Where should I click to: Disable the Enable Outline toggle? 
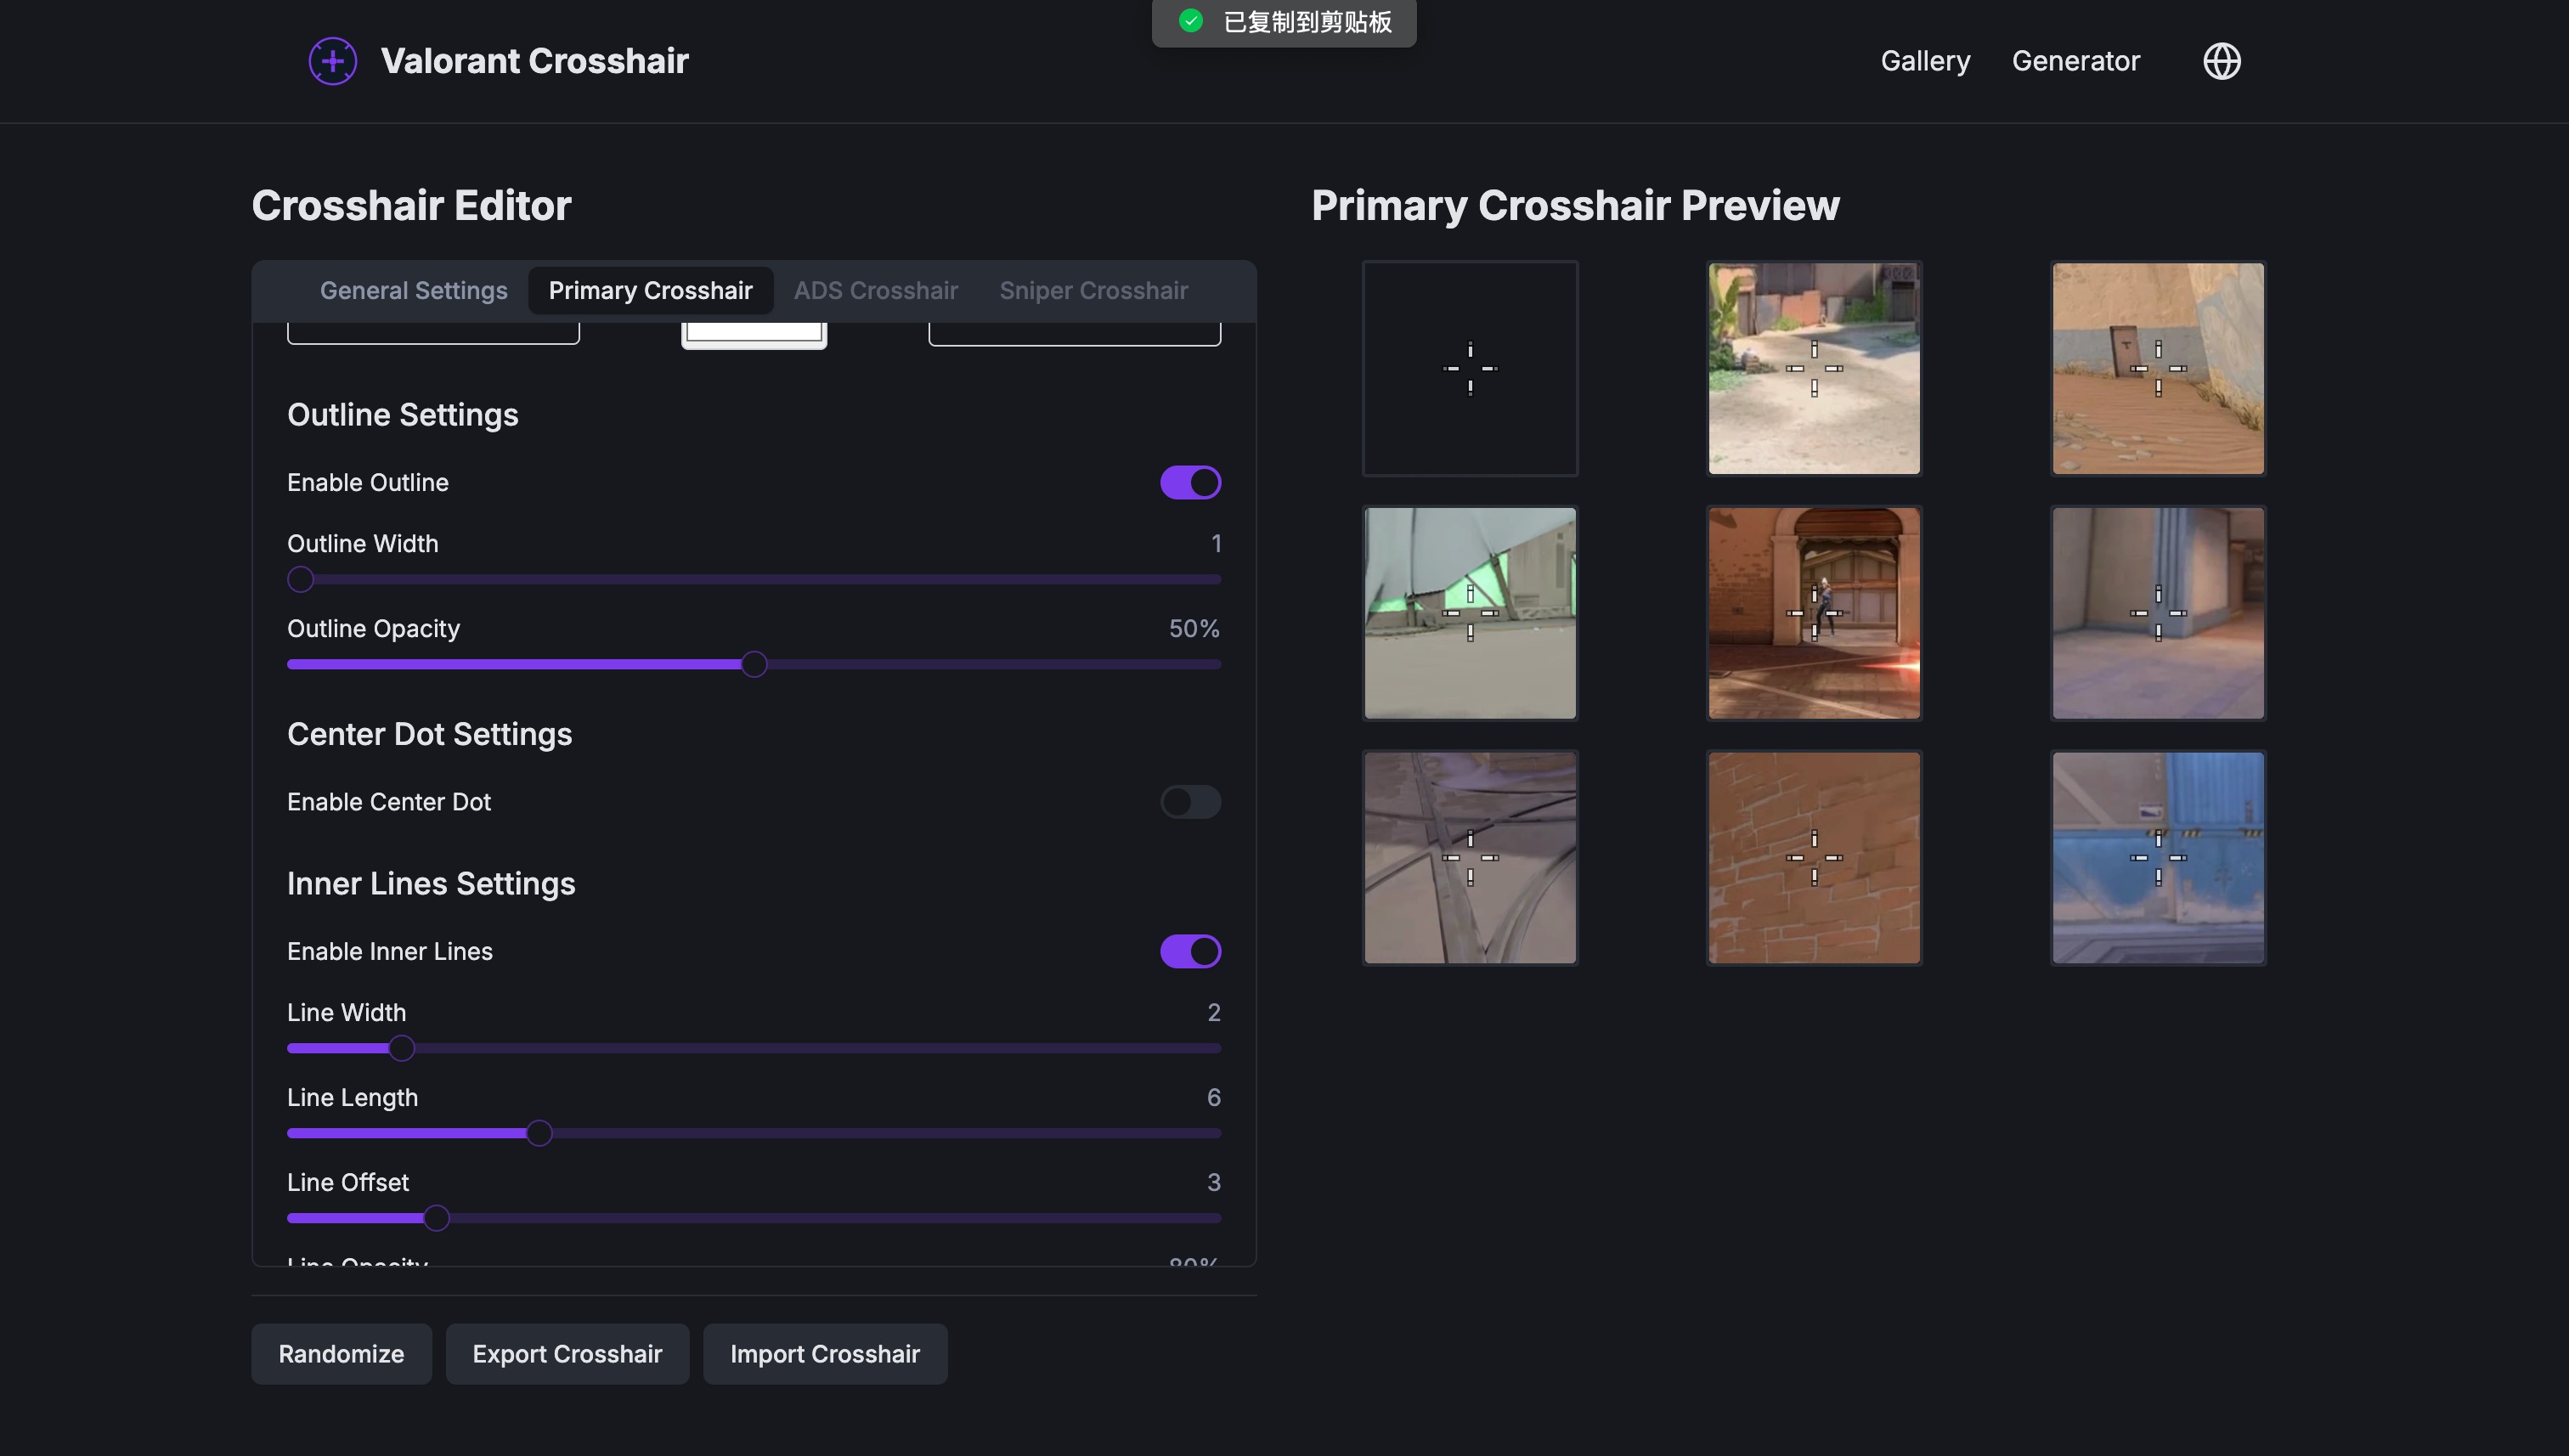tap(1190, 482)
